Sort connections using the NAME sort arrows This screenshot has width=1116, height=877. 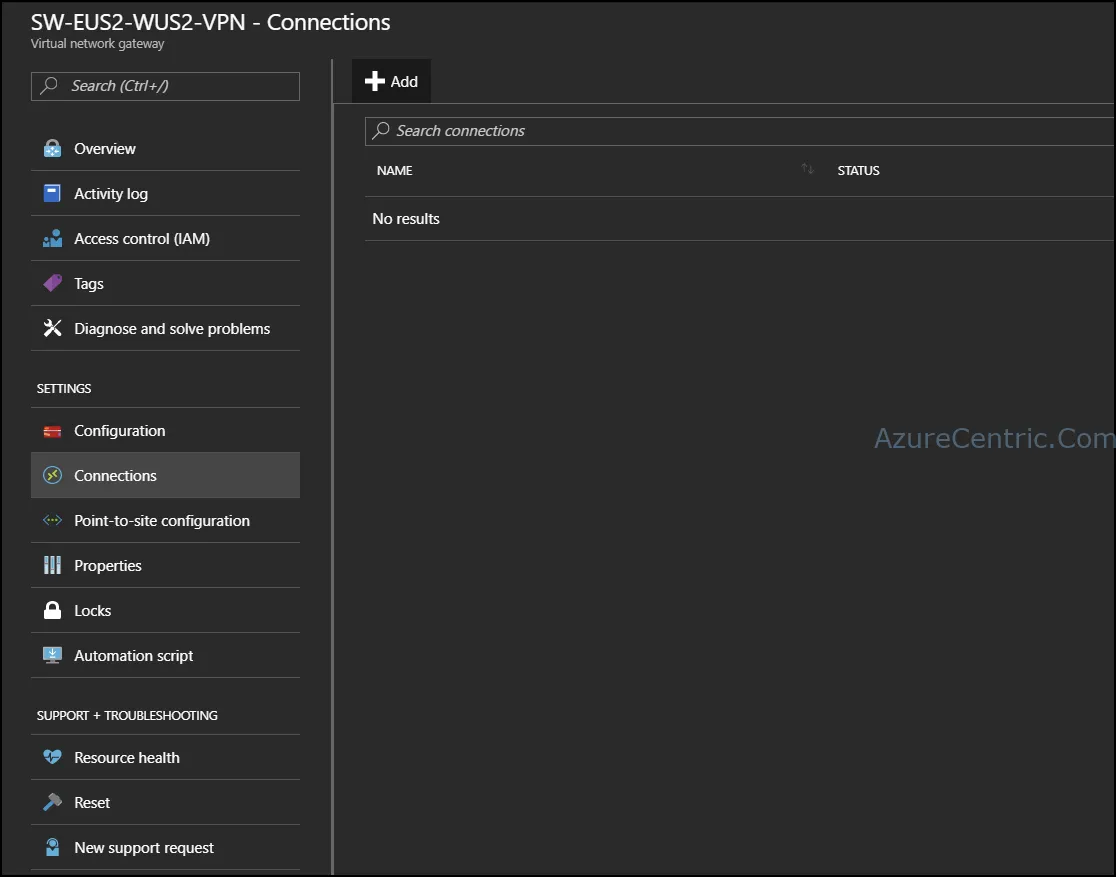tap(807, 169)
